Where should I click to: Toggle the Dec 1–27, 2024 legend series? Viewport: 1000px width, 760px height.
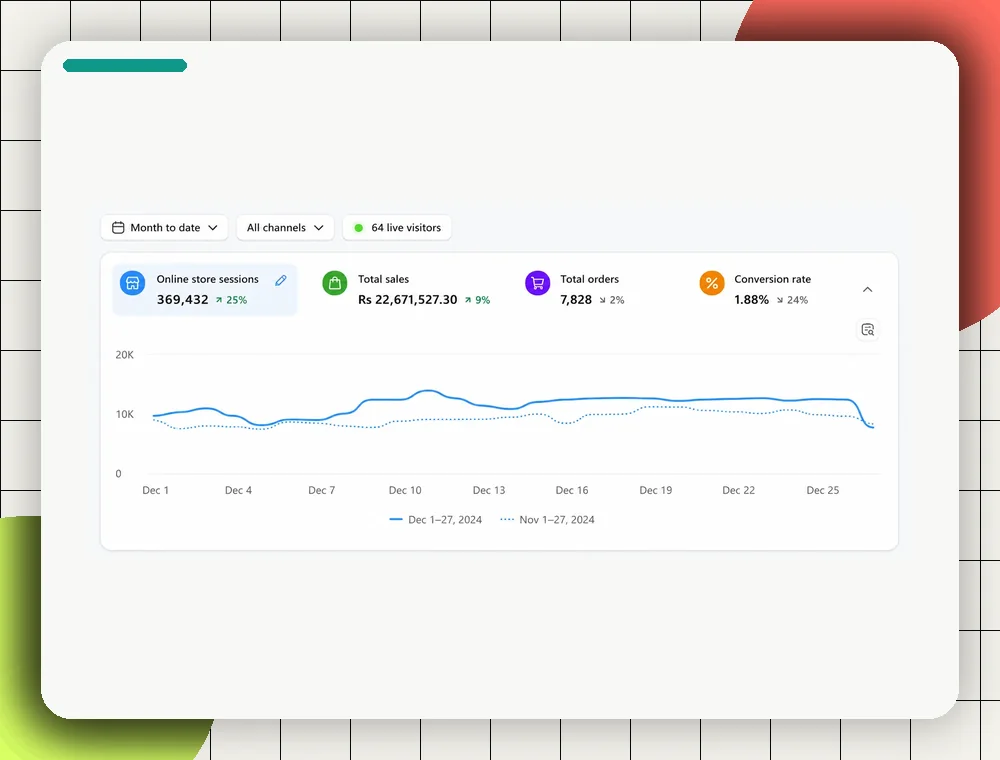pos(436,520)
